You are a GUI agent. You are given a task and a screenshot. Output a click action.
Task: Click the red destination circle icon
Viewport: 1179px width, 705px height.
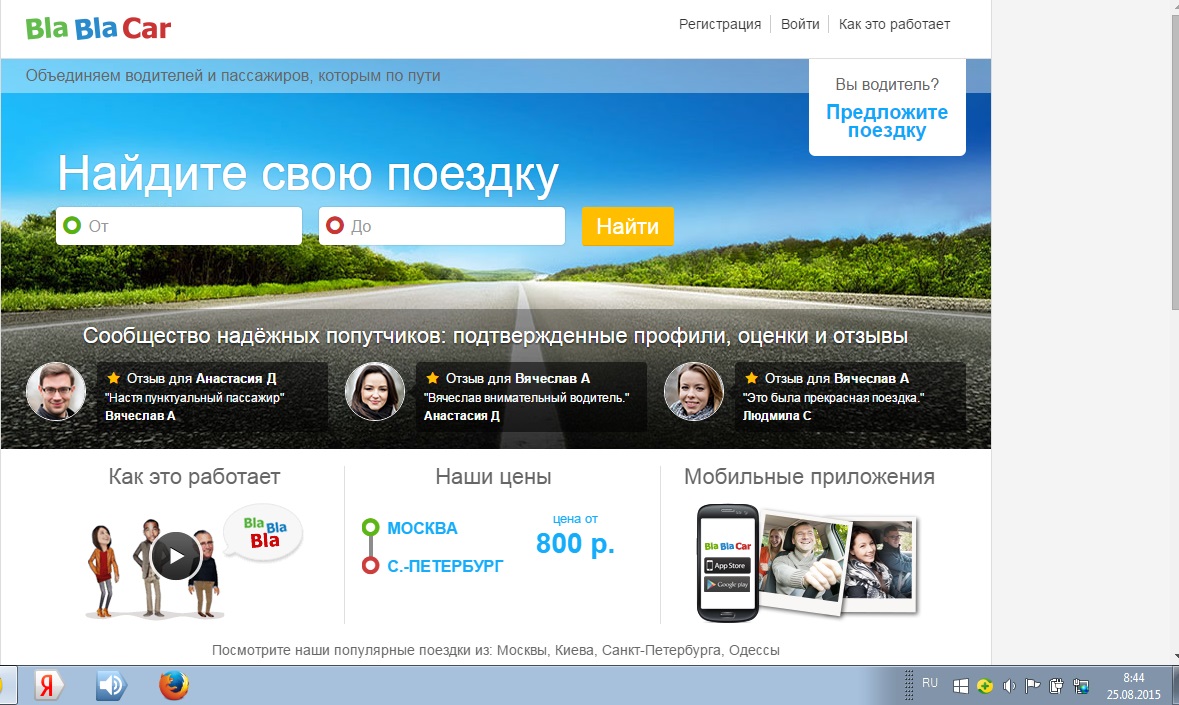point(335,225)
